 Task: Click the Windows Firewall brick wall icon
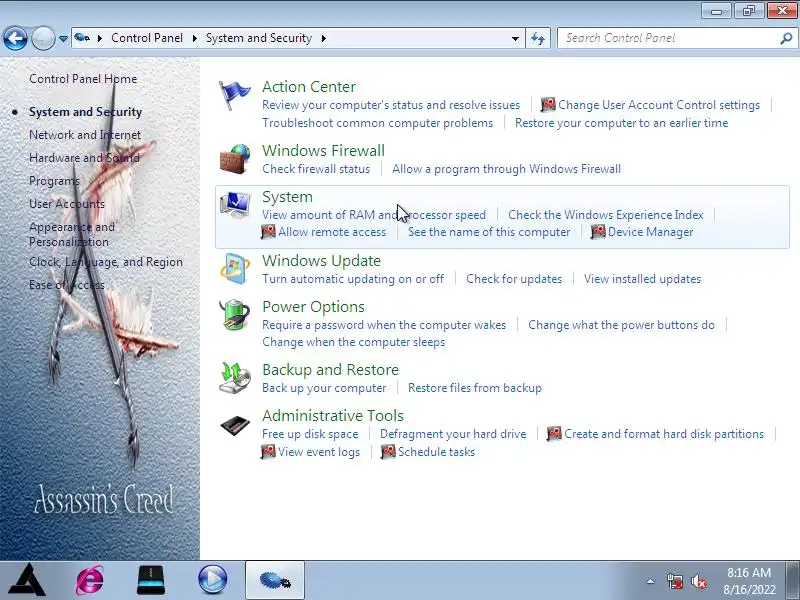tap(235, 159)
